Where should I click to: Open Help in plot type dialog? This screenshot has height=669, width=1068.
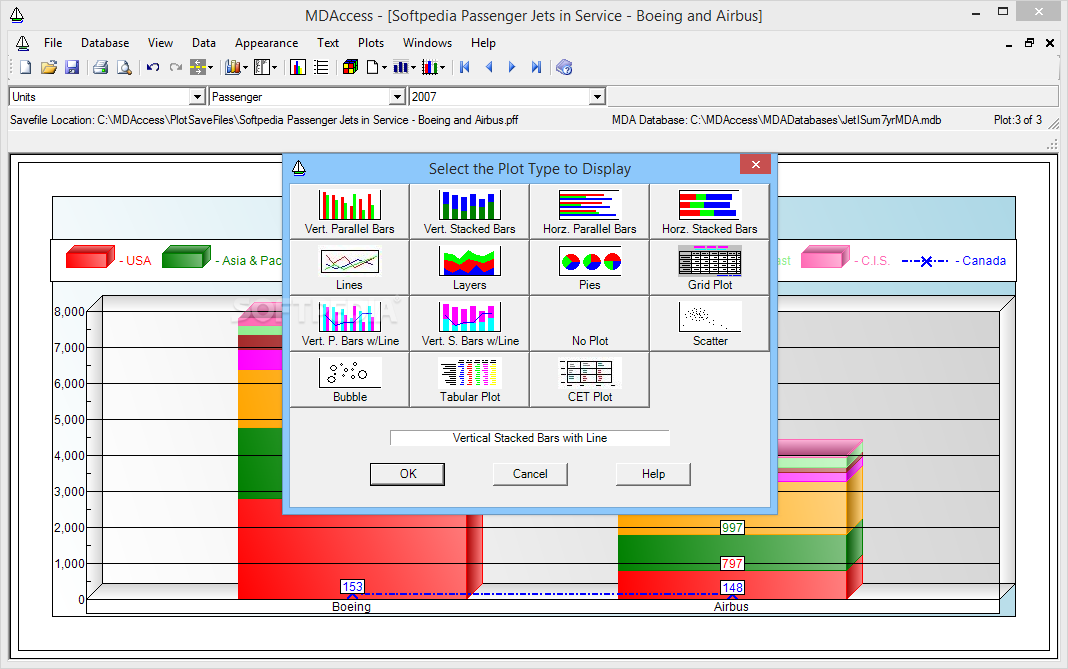click(x=653, y=474)
